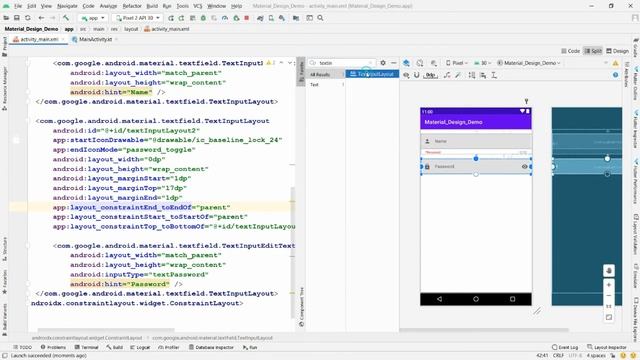The height and width of the screenshot is (360, 640).
Task: Click the Save All toolbar icon
Action: [17, 18]
